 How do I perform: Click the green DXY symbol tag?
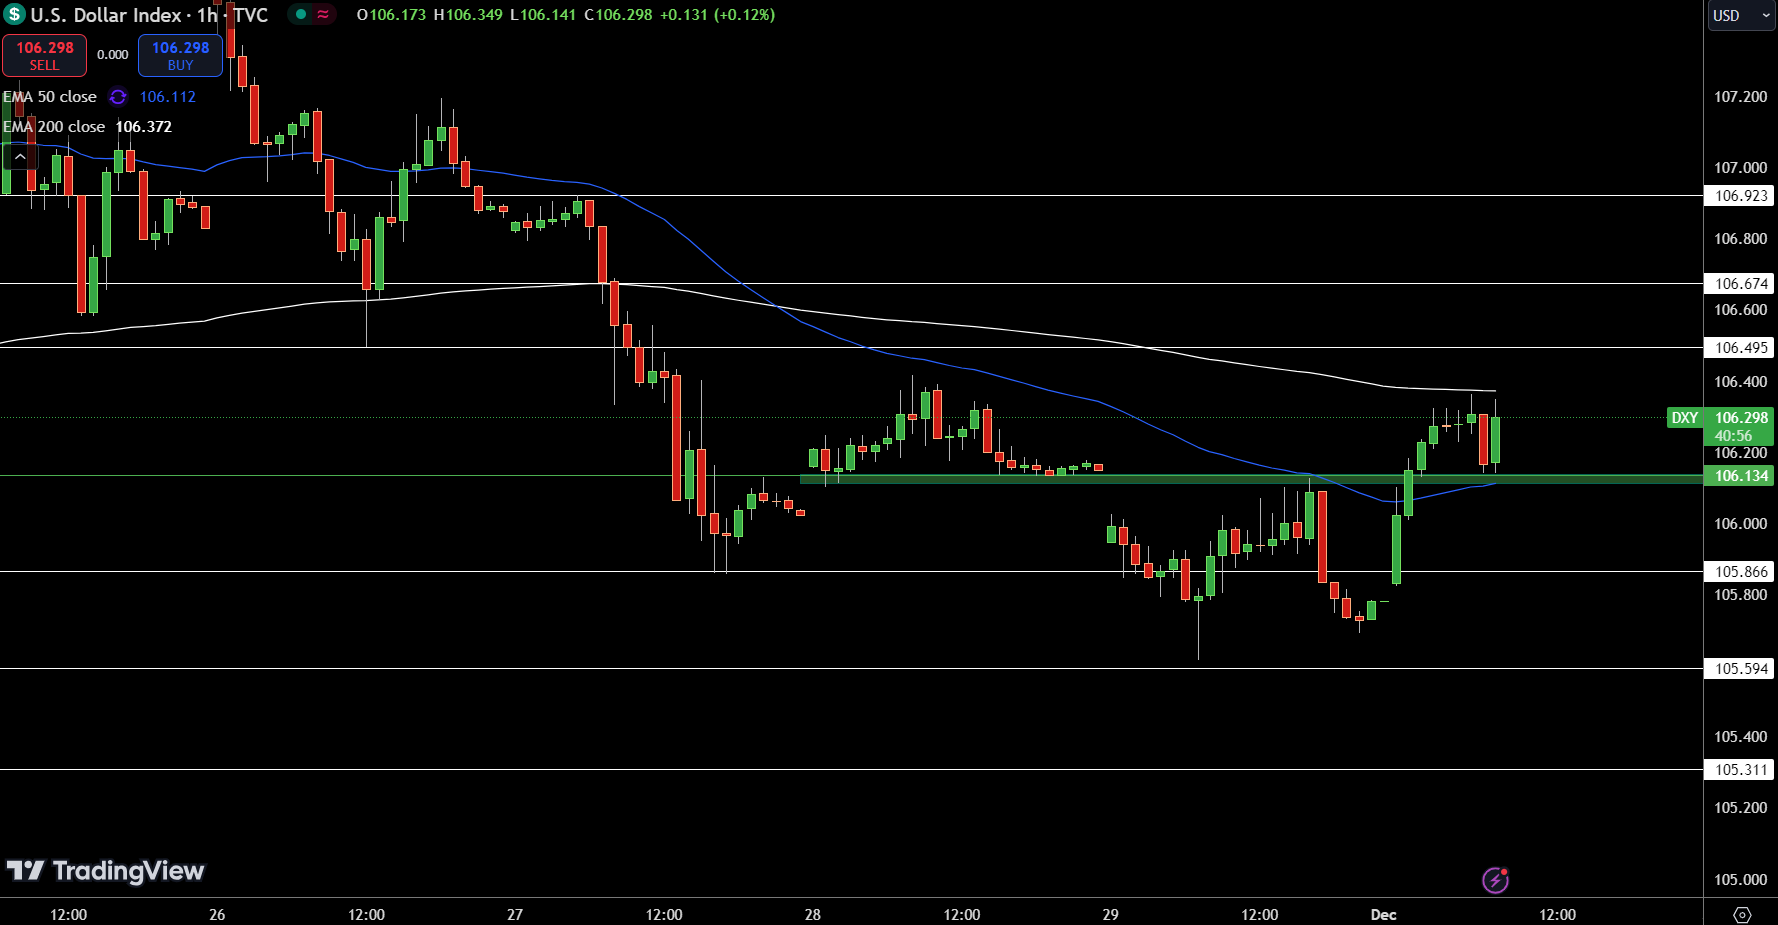[1685, 418]
